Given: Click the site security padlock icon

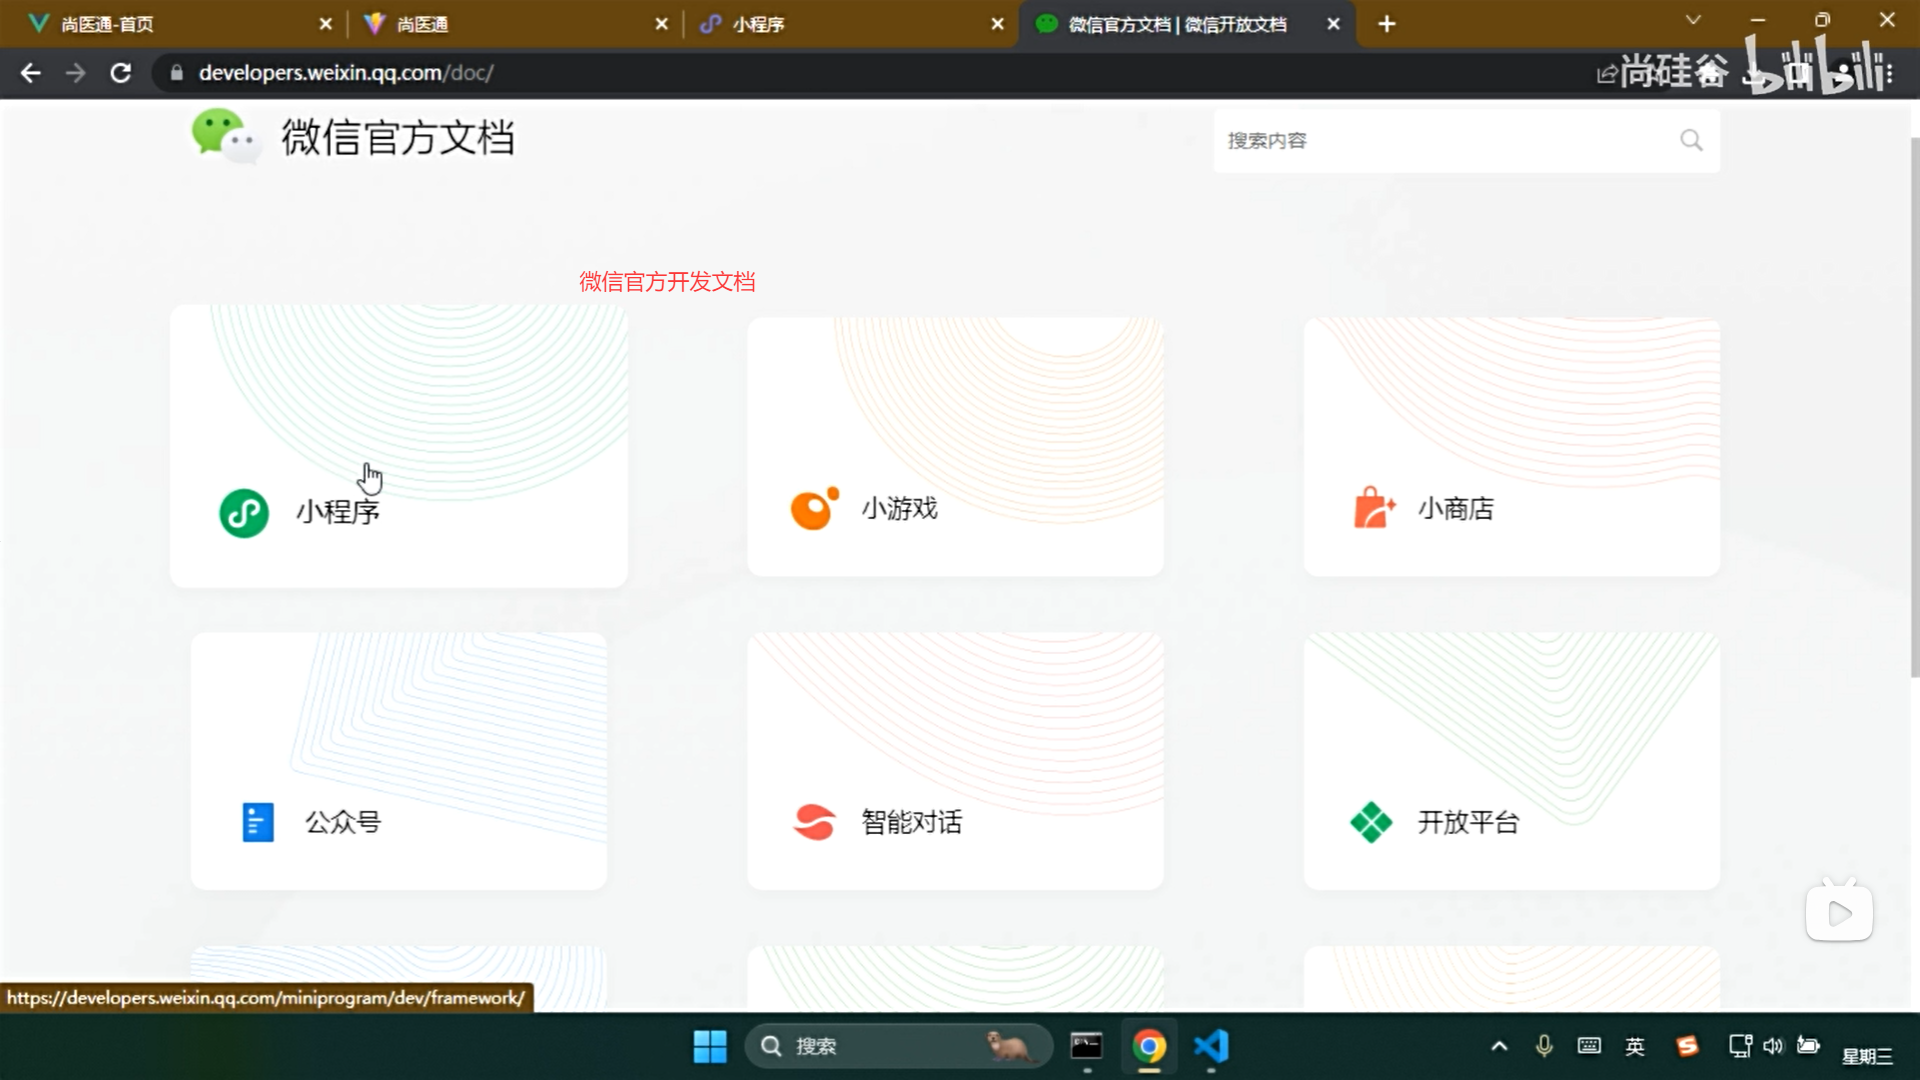Looking at the screenshot, I should point(176,72).
